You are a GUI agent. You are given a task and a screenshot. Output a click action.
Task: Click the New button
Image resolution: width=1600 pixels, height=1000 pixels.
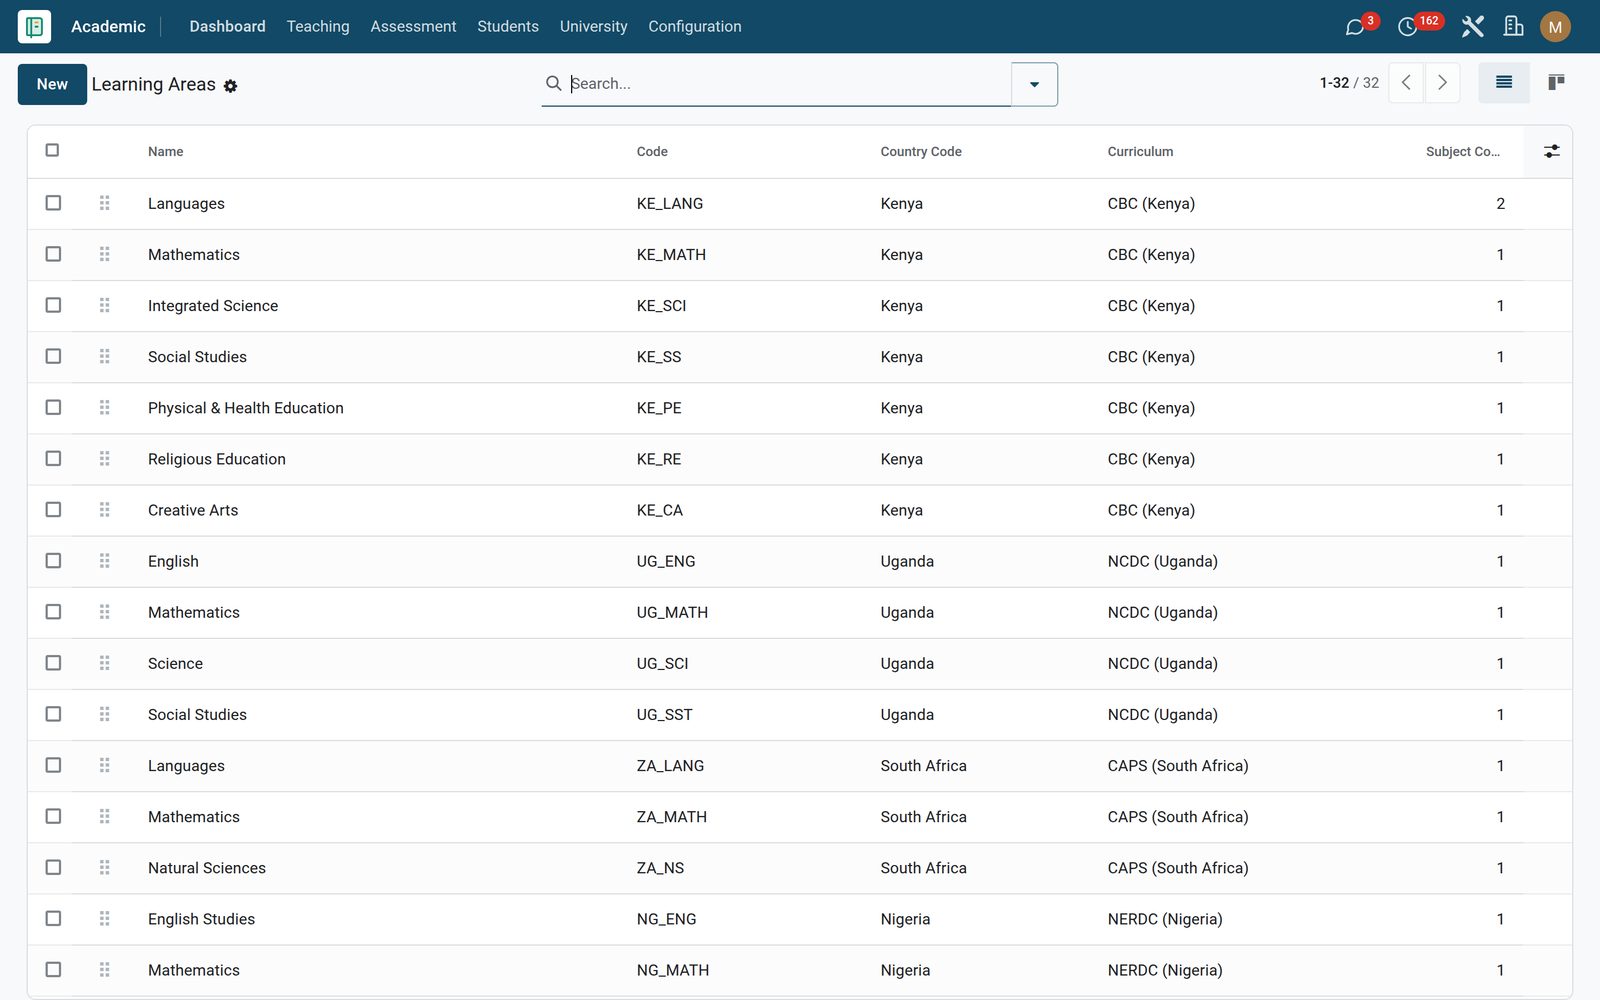(52, 84)
